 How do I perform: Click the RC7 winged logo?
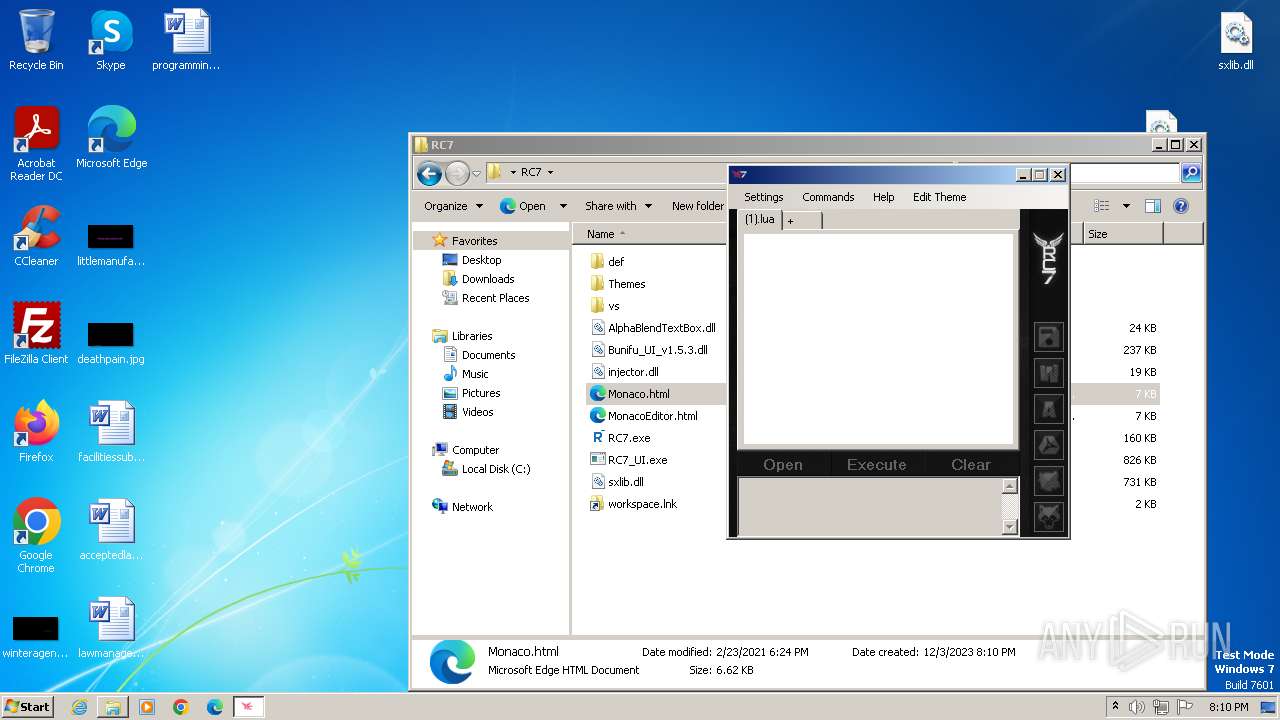[x=1048, y=258]
